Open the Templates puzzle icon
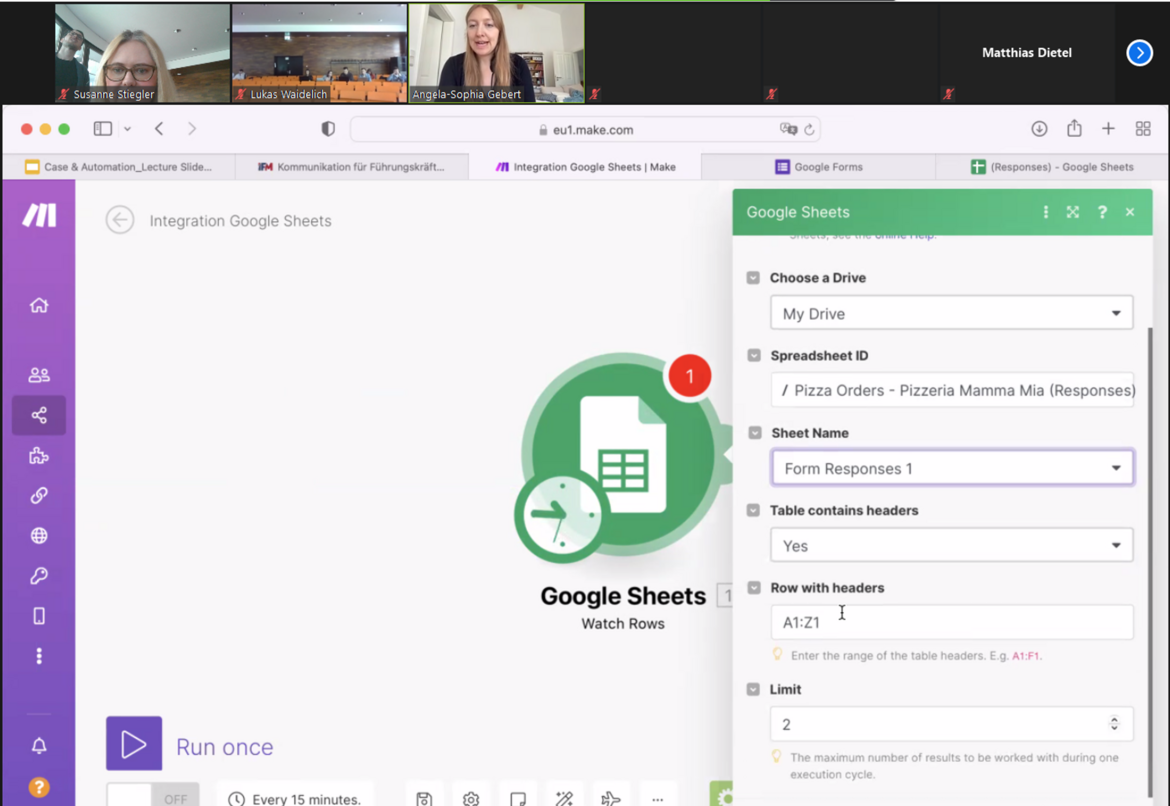This screenshot has width=1170, height=806. point(39,456)
